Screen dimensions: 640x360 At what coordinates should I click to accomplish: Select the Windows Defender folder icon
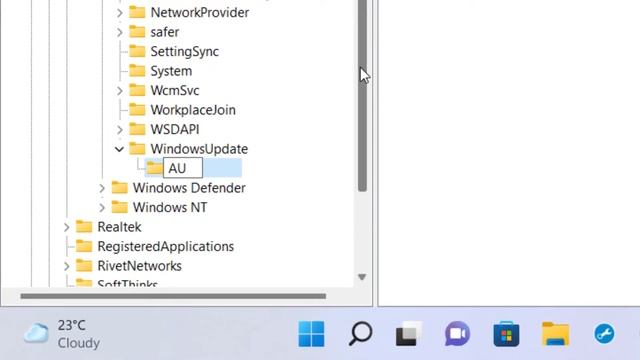(120, 187)
